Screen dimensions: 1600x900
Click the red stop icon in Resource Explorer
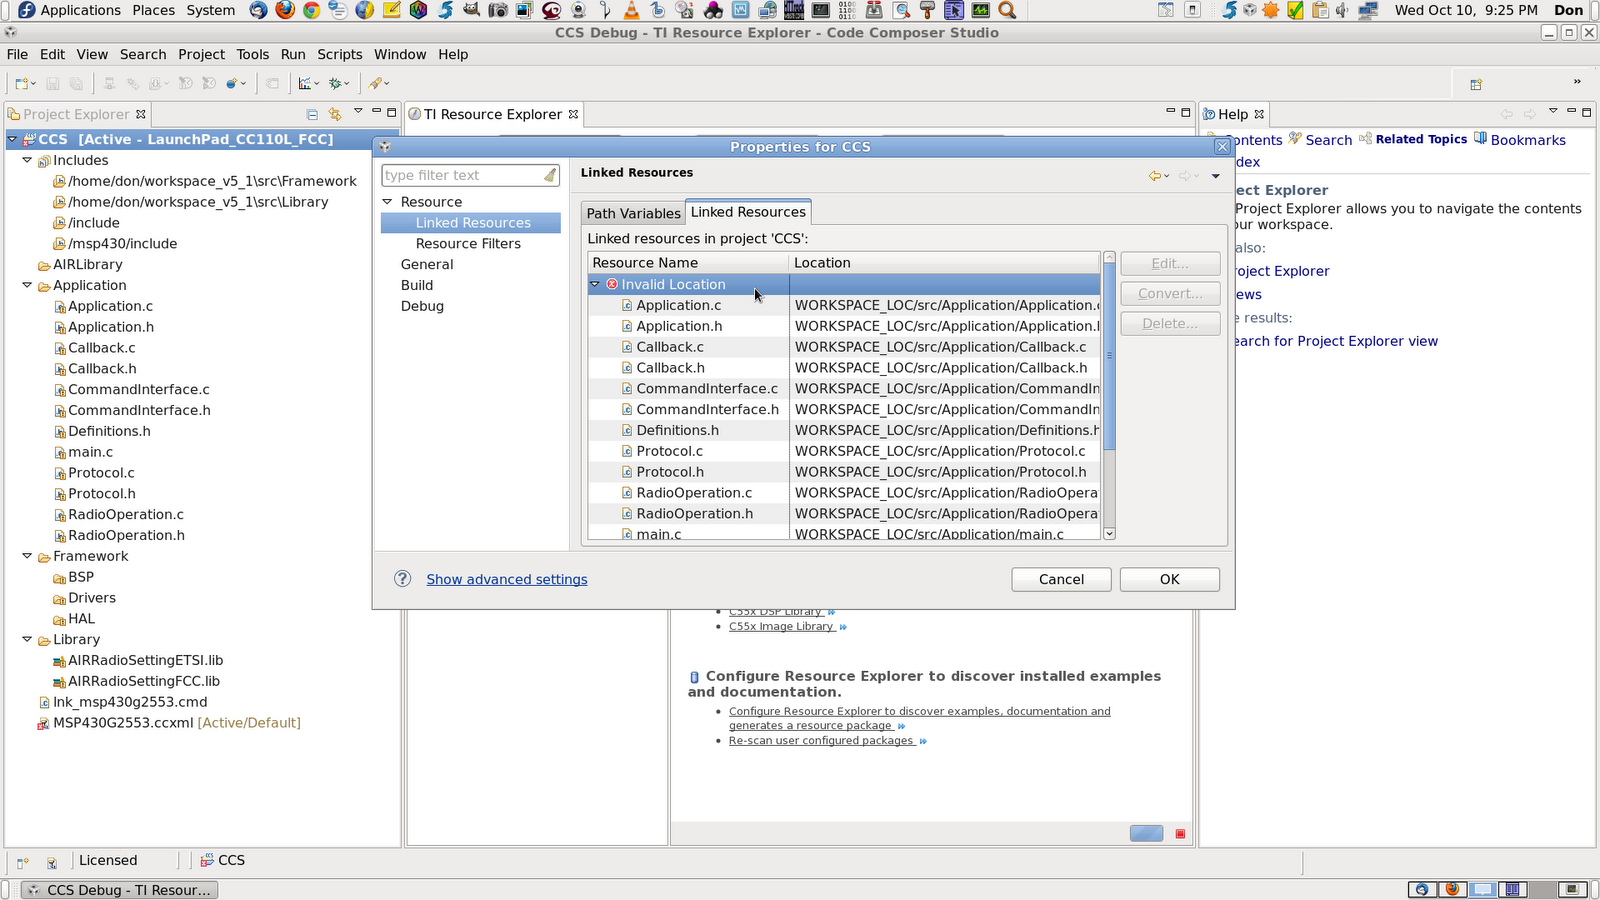[1180, 834]
